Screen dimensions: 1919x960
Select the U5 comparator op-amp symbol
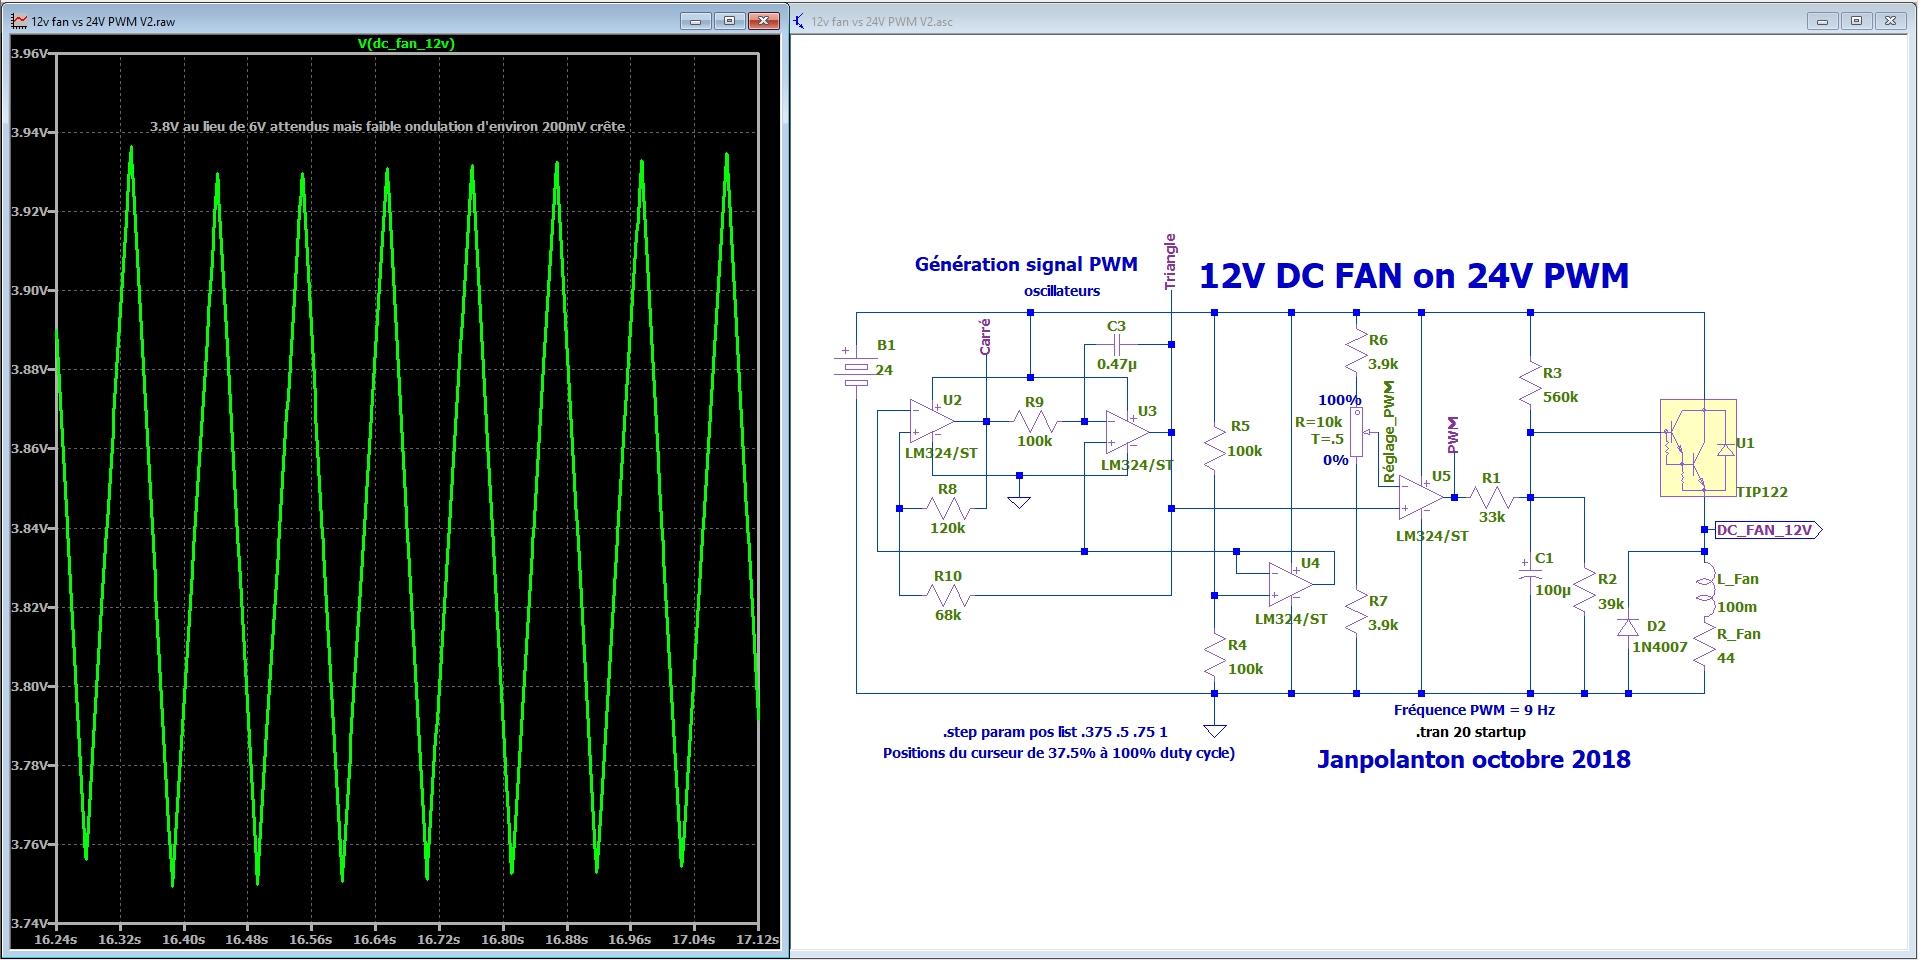pos(1421,497)
